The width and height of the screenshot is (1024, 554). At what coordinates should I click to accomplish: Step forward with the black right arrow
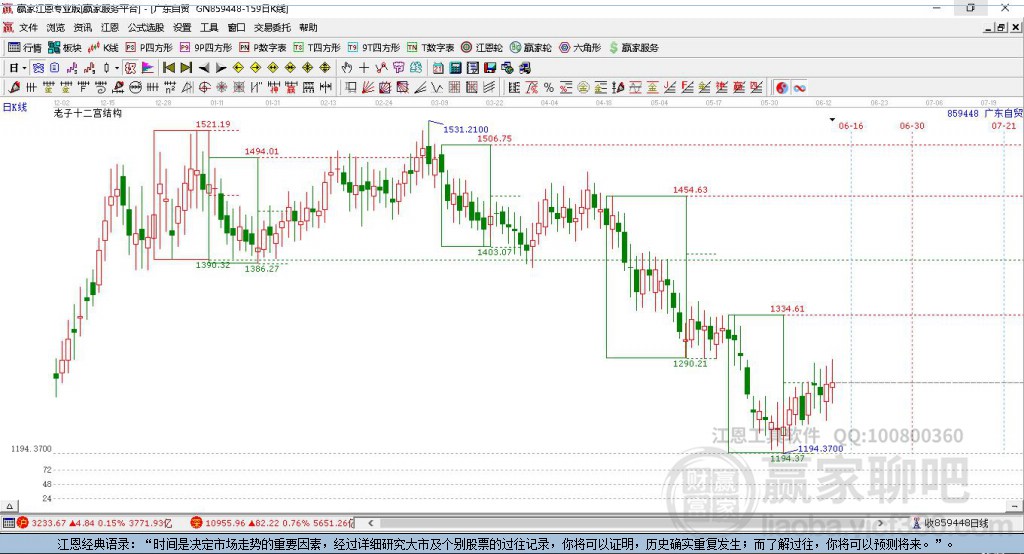(221, 68)
